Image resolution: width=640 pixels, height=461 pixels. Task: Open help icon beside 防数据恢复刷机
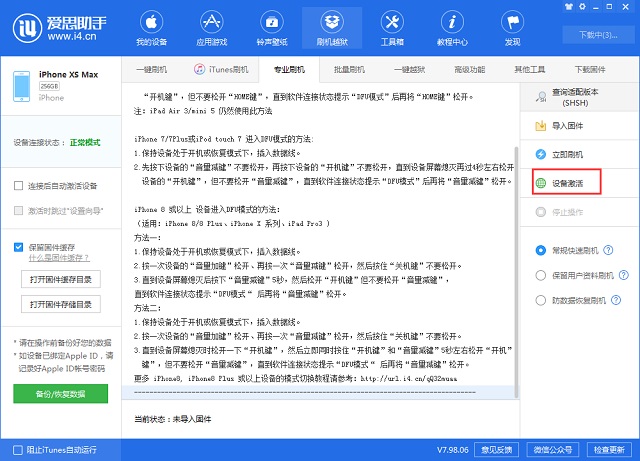[616, 300]
